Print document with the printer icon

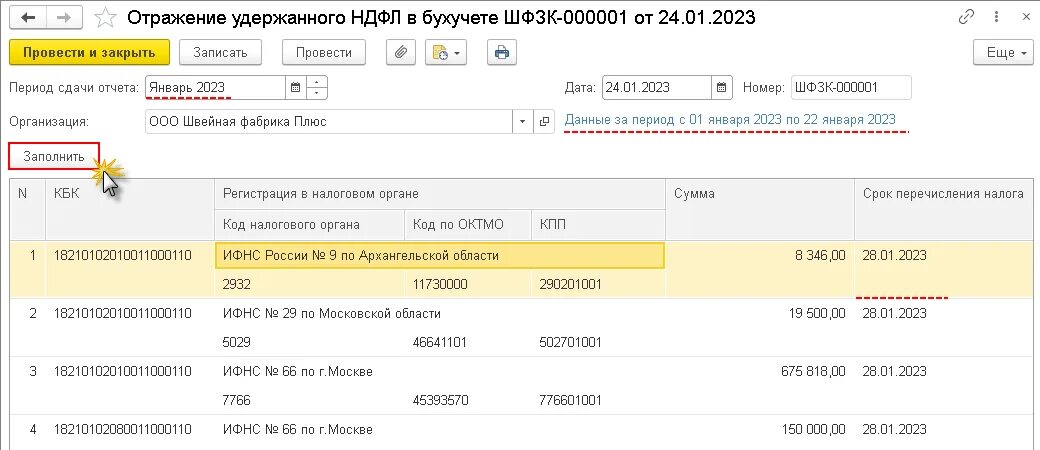click(501, 52)
